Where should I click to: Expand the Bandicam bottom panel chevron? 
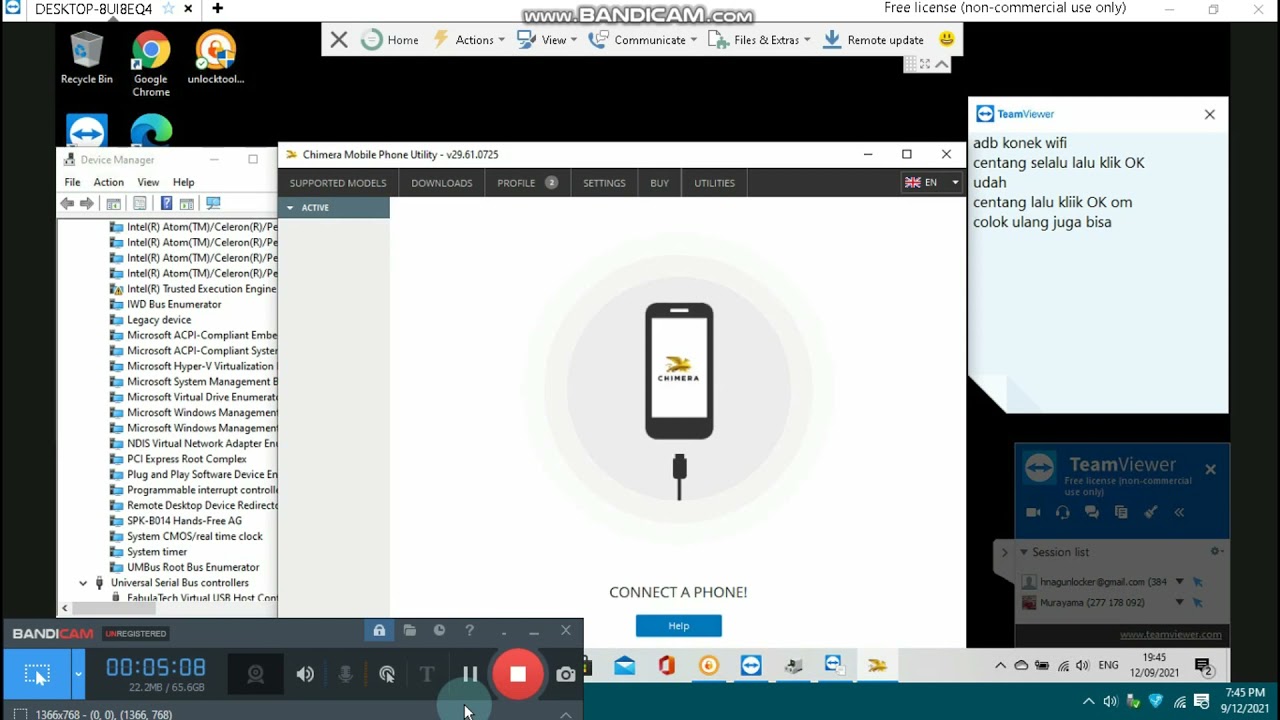click(566, 714)
